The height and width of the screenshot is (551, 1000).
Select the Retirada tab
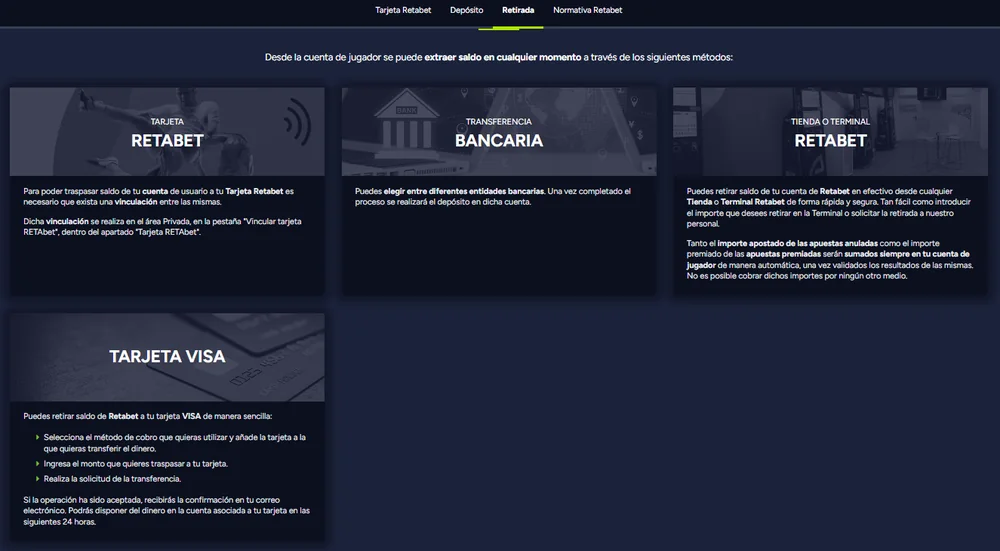pyautogui.click(x=518, y=10)
